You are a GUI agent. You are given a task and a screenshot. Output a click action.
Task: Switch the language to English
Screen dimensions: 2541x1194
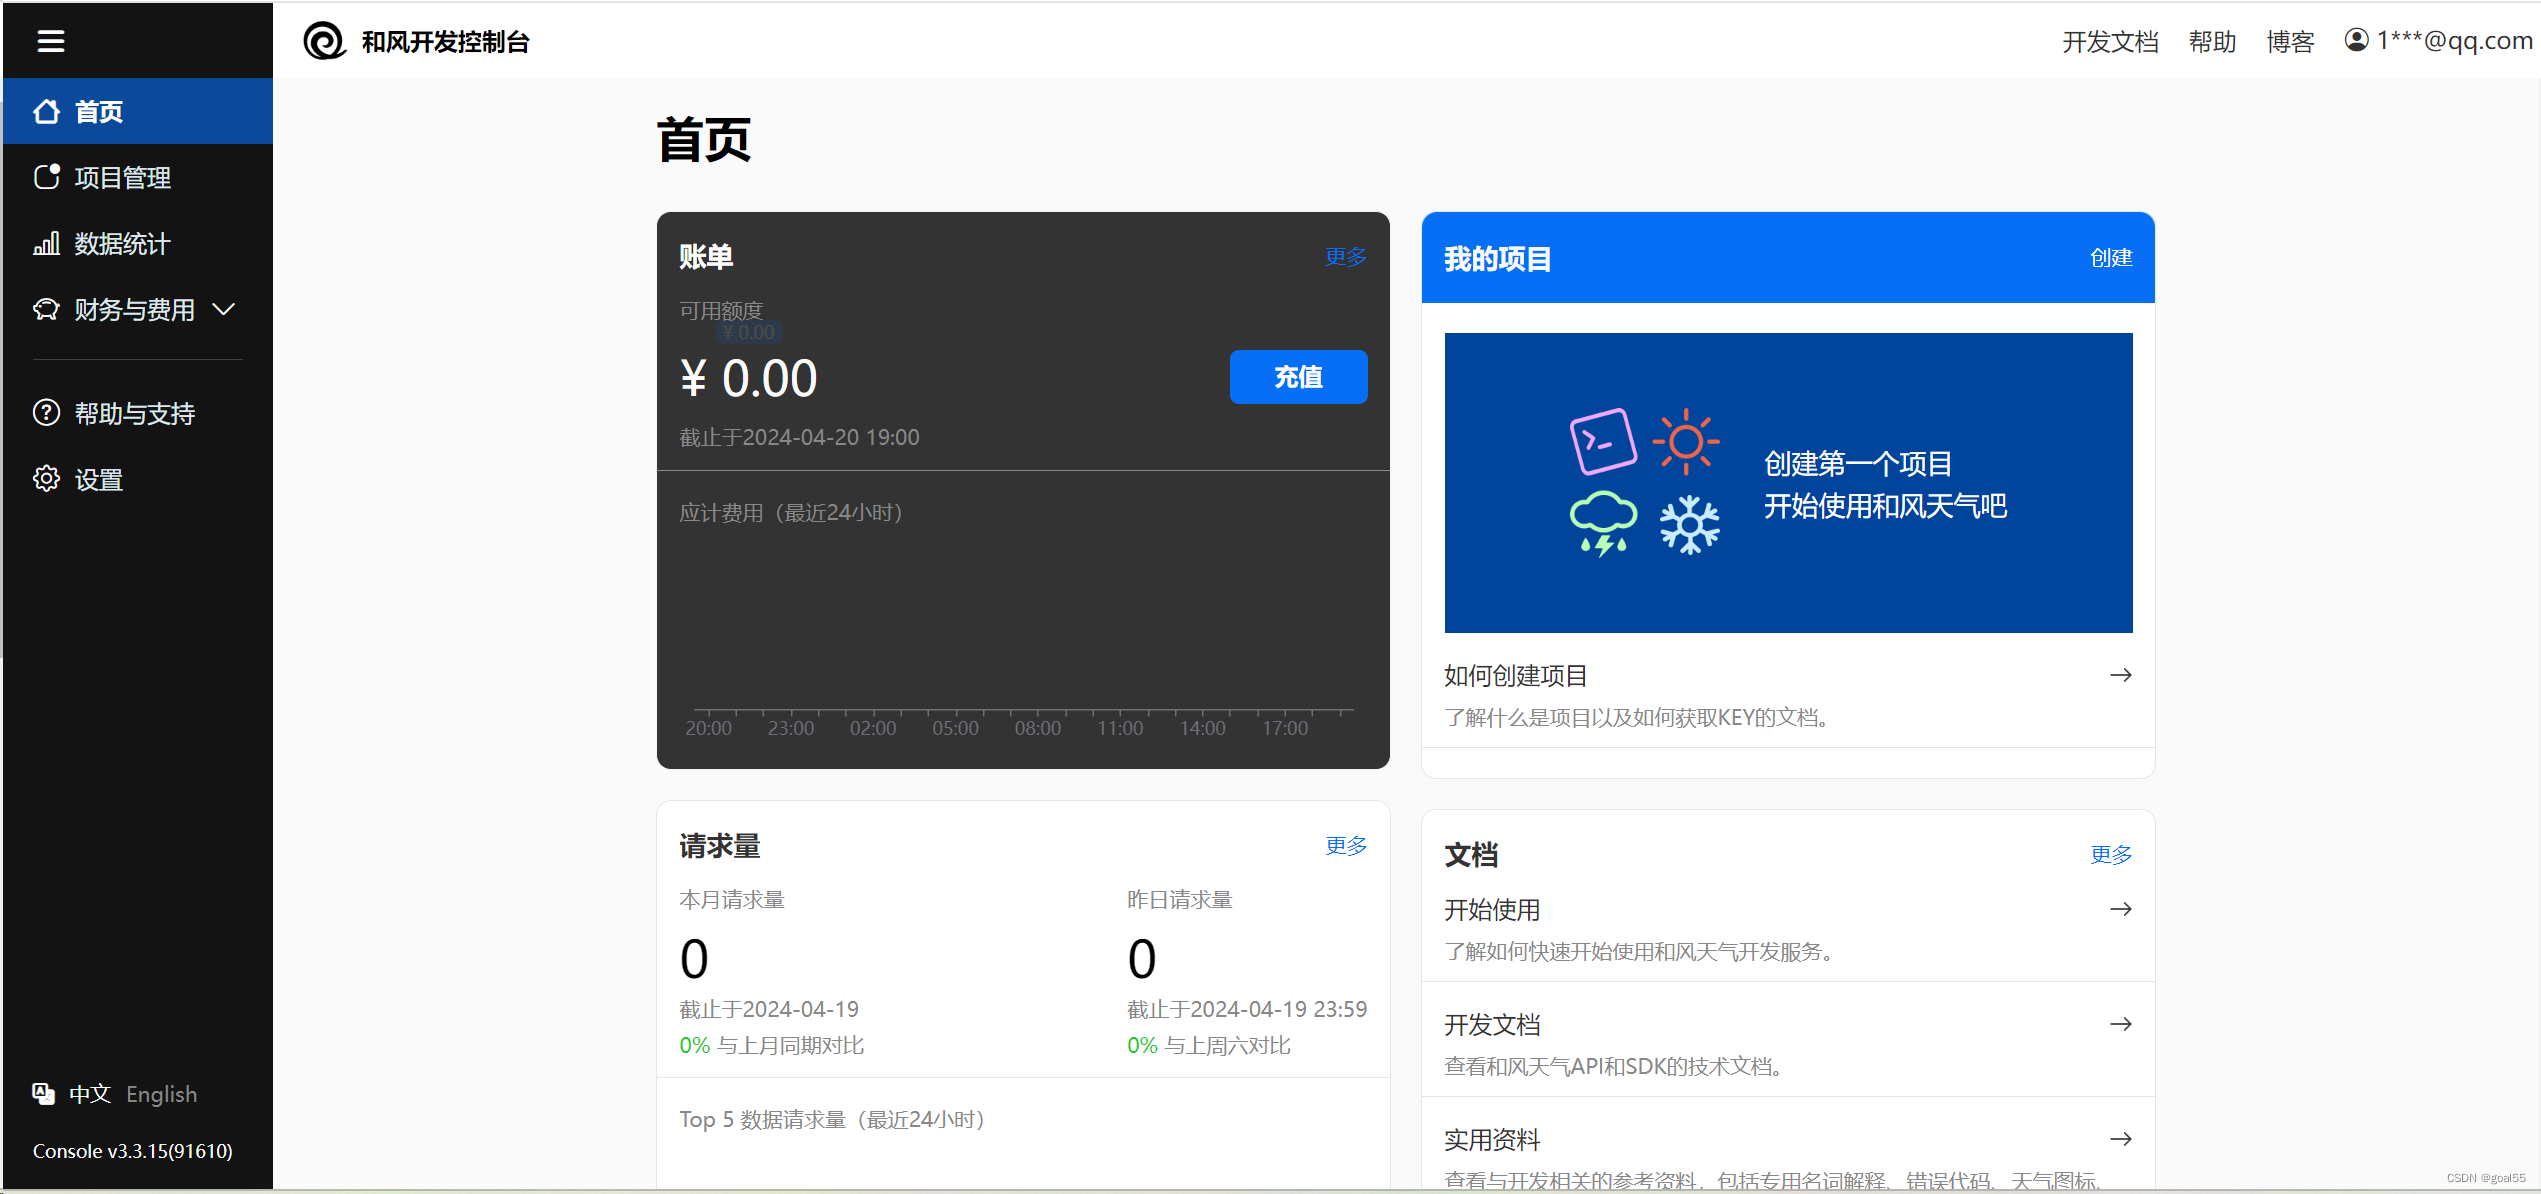pyautogui.click(x=161, y=1094)
